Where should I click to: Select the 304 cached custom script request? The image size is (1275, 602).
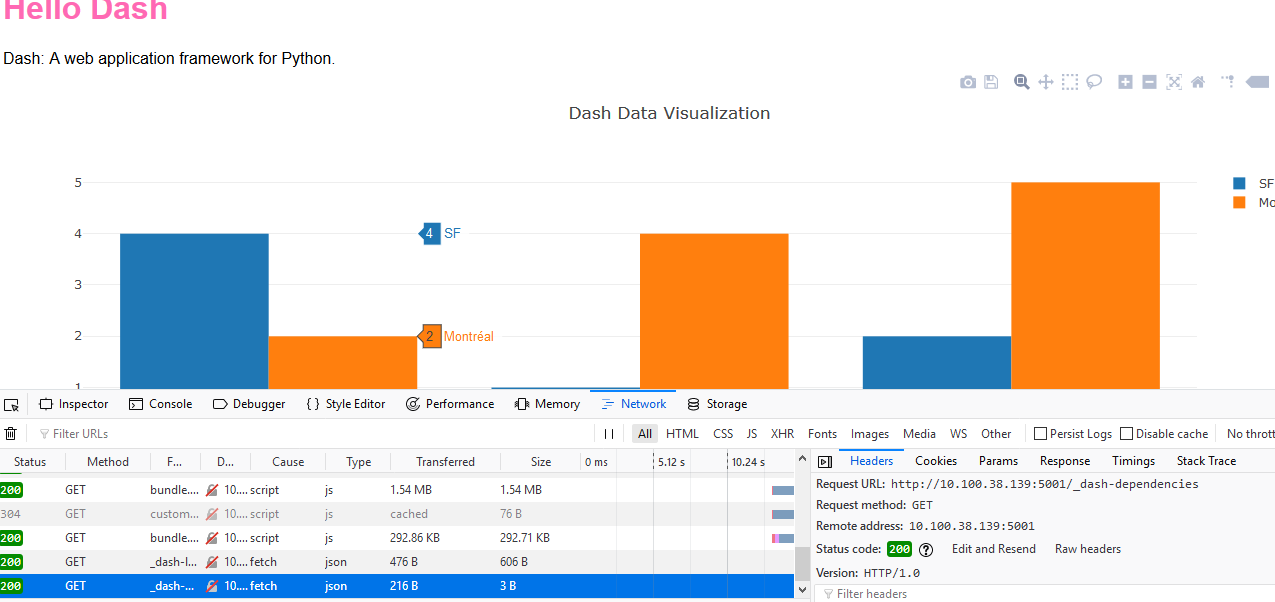click(398, 514)
